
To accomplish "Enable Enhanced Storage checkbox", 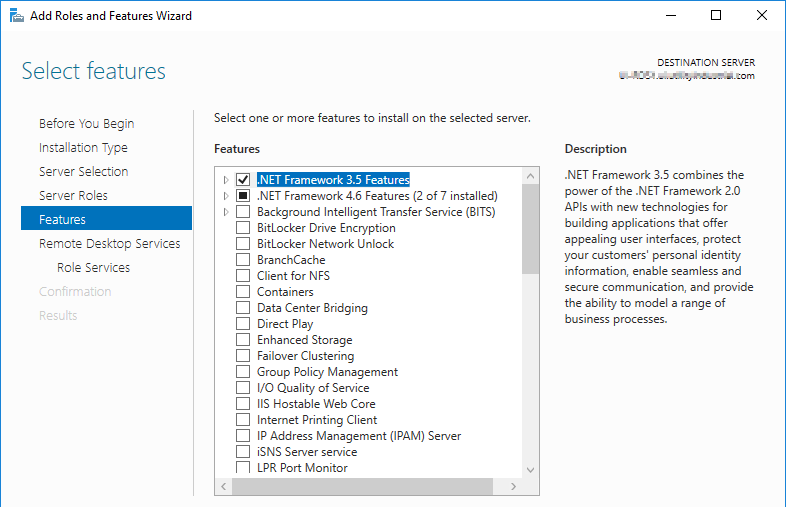I will [x=243, y=340].
